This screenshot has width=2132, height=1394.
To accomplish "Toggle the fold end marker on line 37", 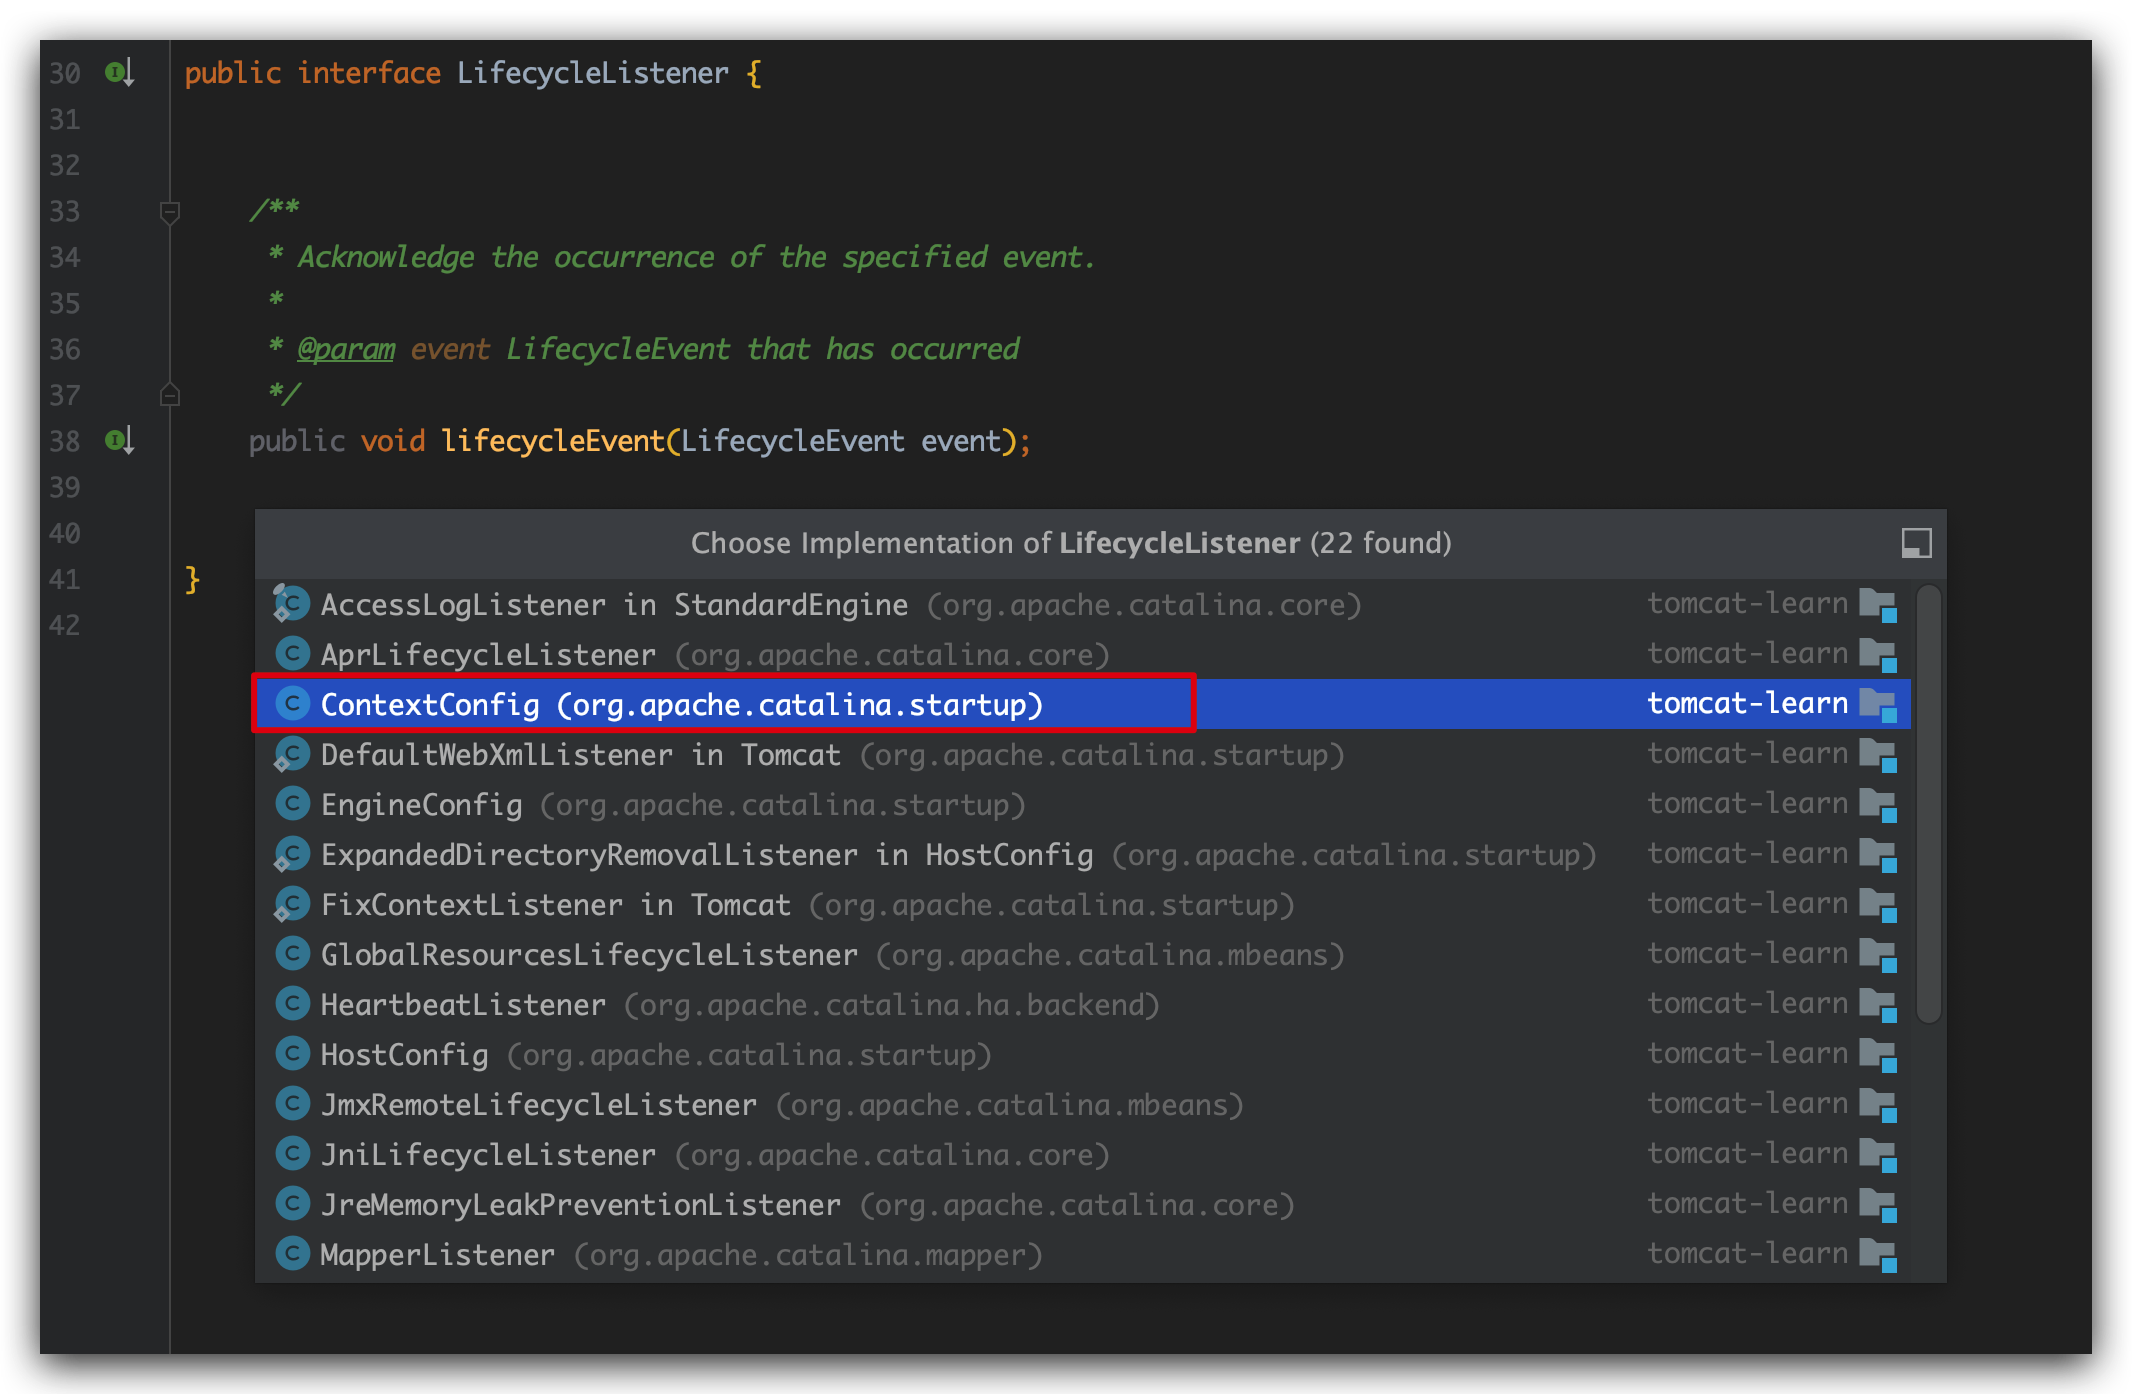I will 170,395.
